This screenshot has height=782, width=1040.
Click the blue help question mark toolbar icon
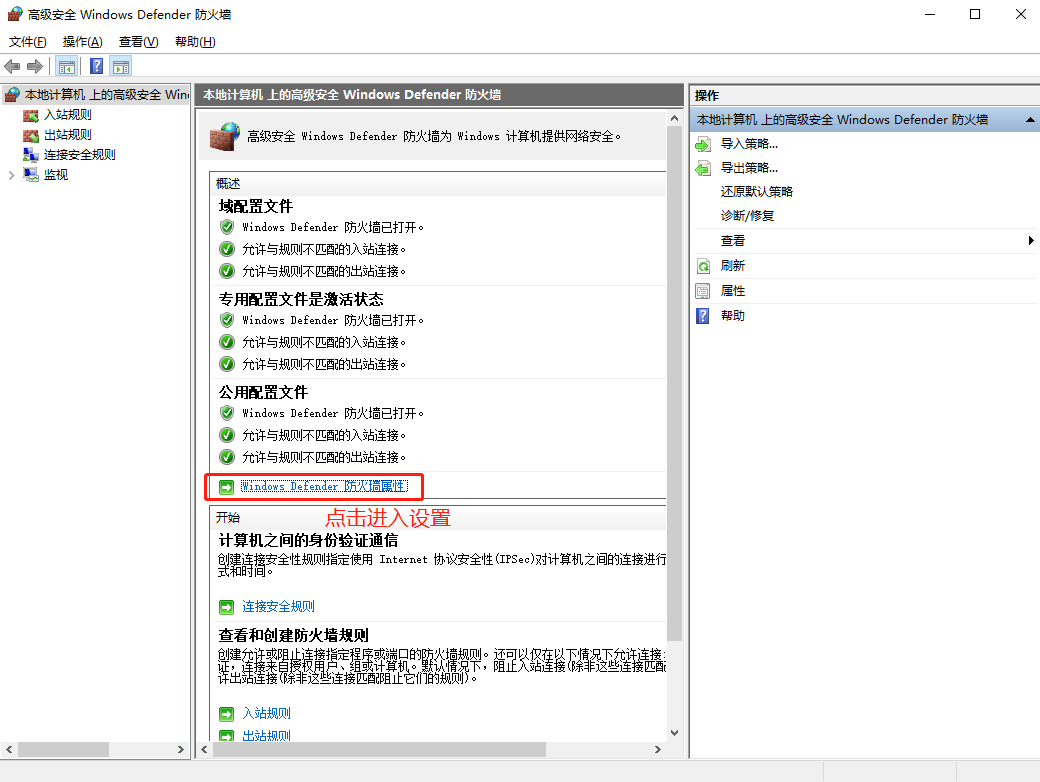pos(96,66)
